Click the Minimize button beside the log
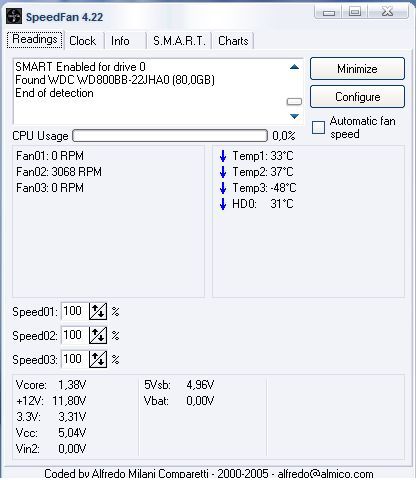This screenshot has height=480, width=417. tap(357, 69)
